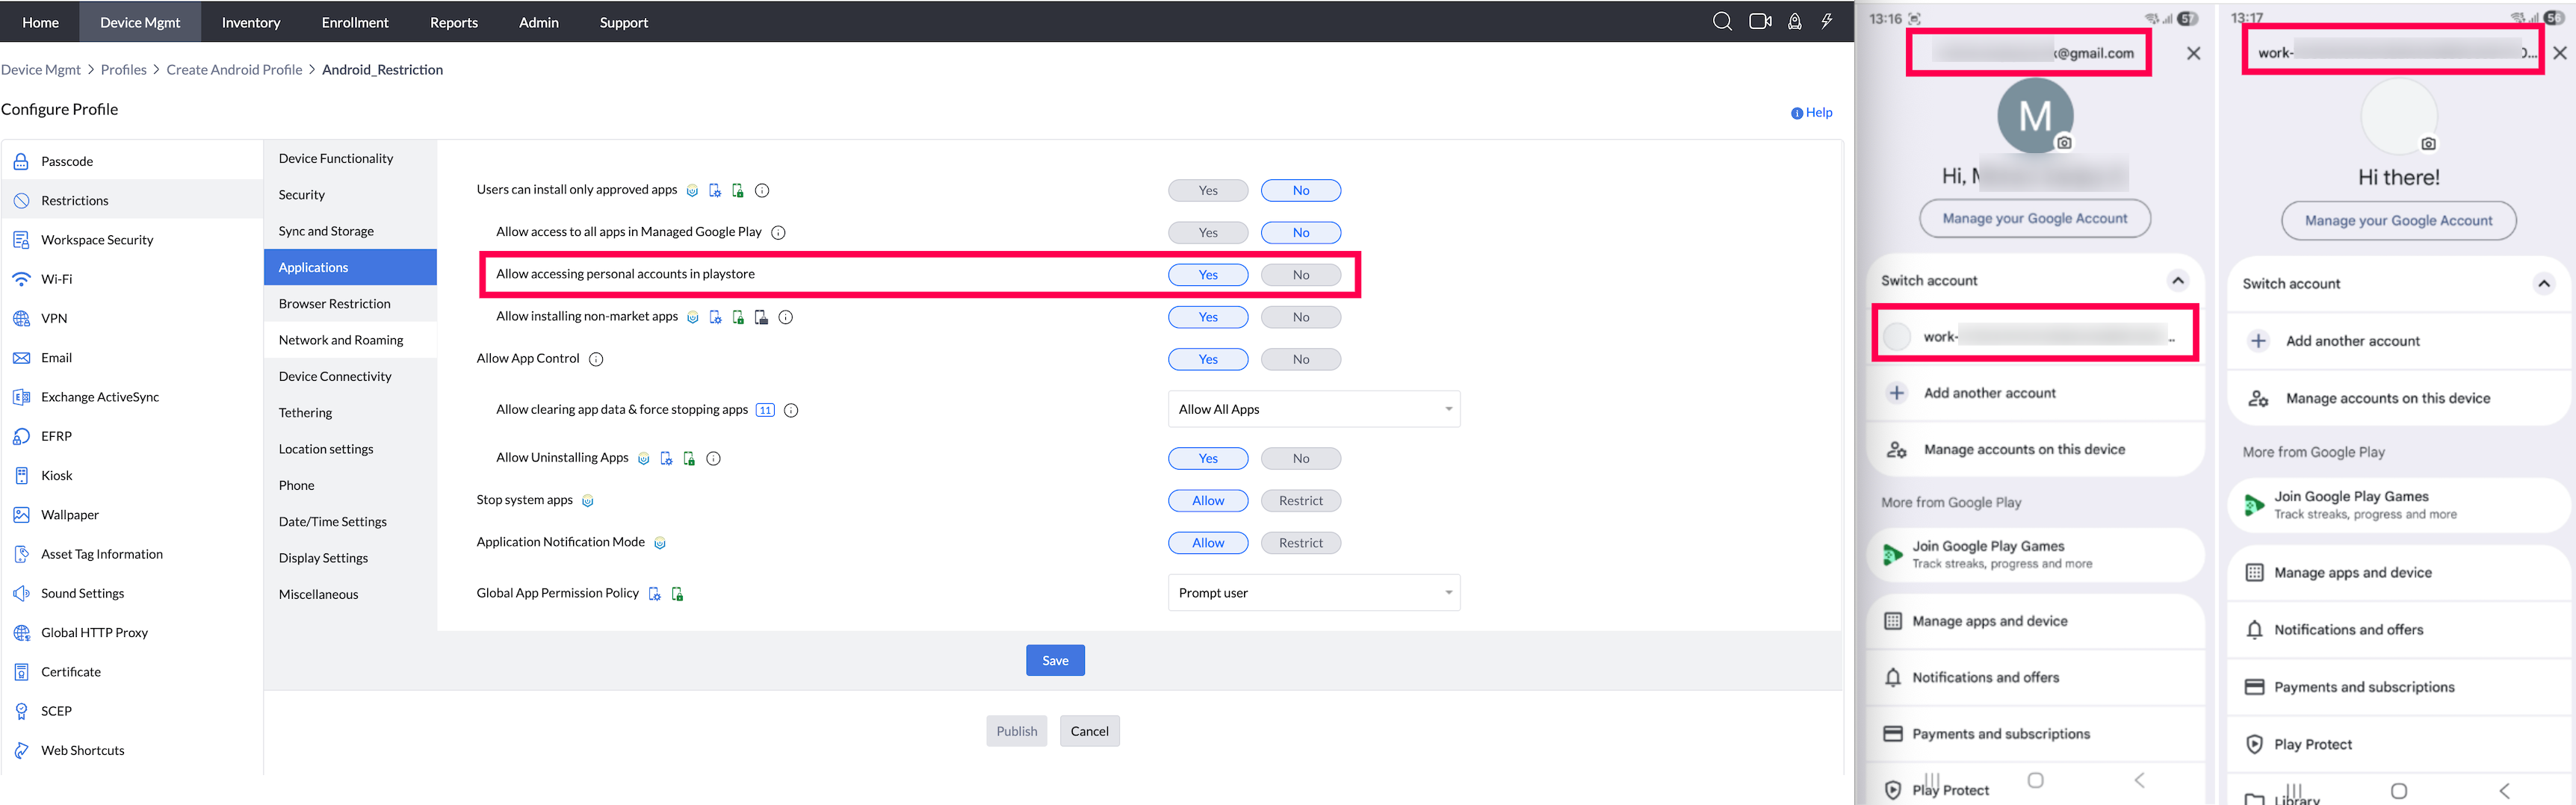Open the Create Android Profile breadcrumb link
The width and height of the screenshot is (2576, 805).
tap(235, 69)
